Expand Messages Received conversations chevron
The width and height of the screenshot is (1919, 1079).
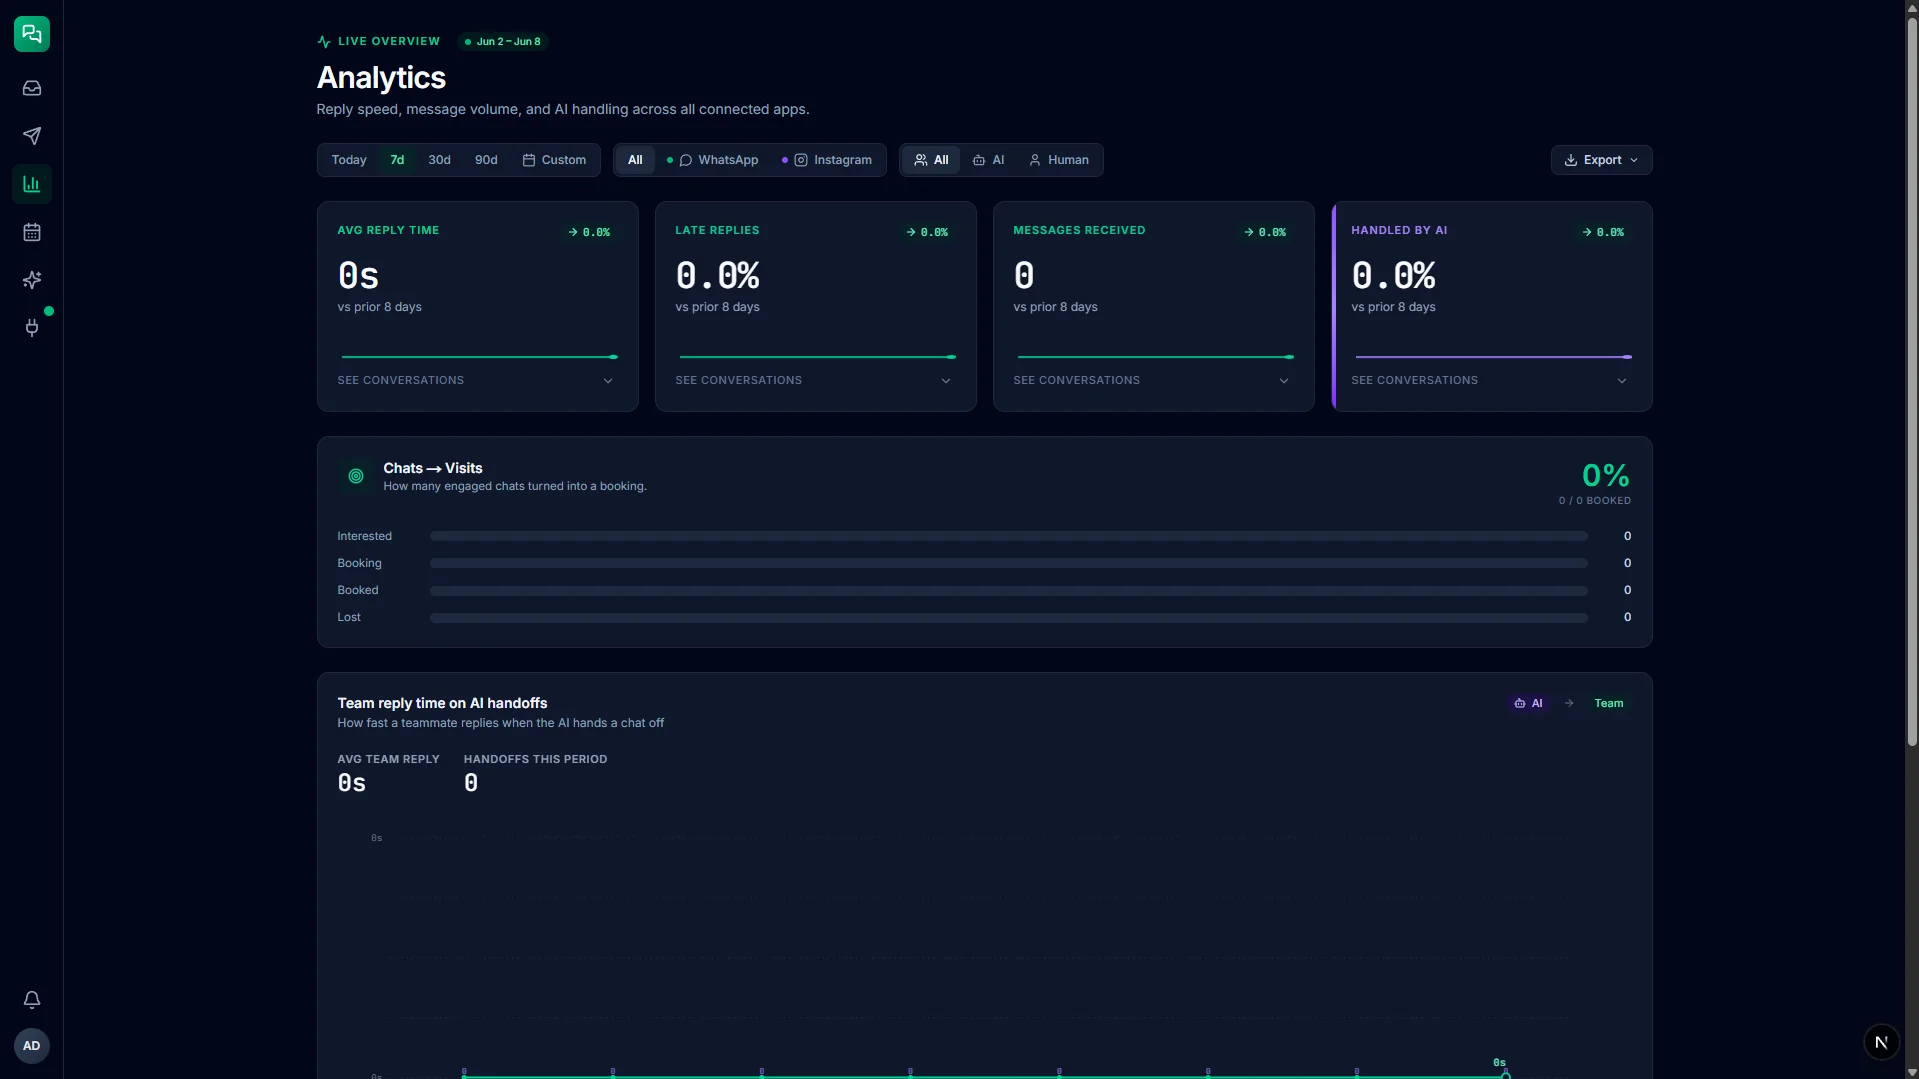[1284, 381]
